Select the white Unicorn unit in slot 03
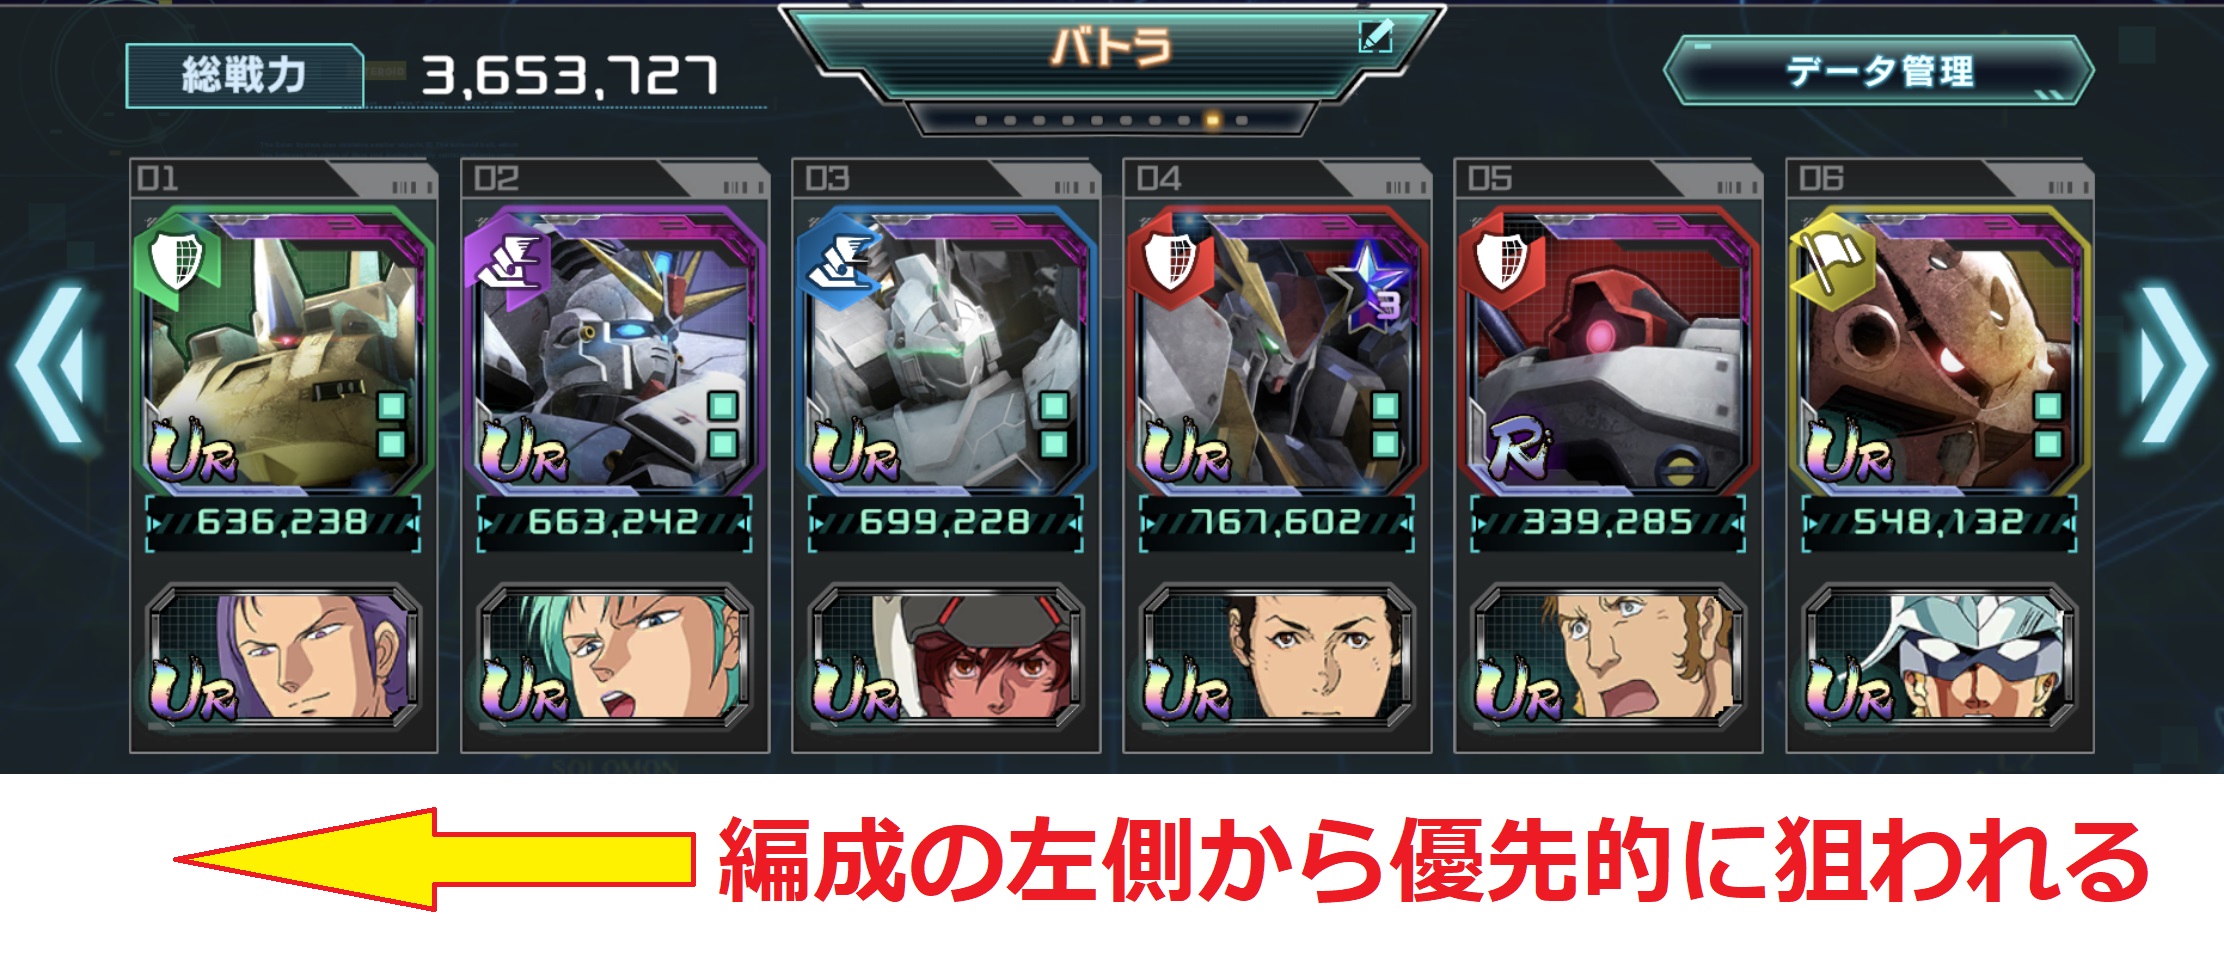This screenshot has height=970, width=2224. [945, 350]
